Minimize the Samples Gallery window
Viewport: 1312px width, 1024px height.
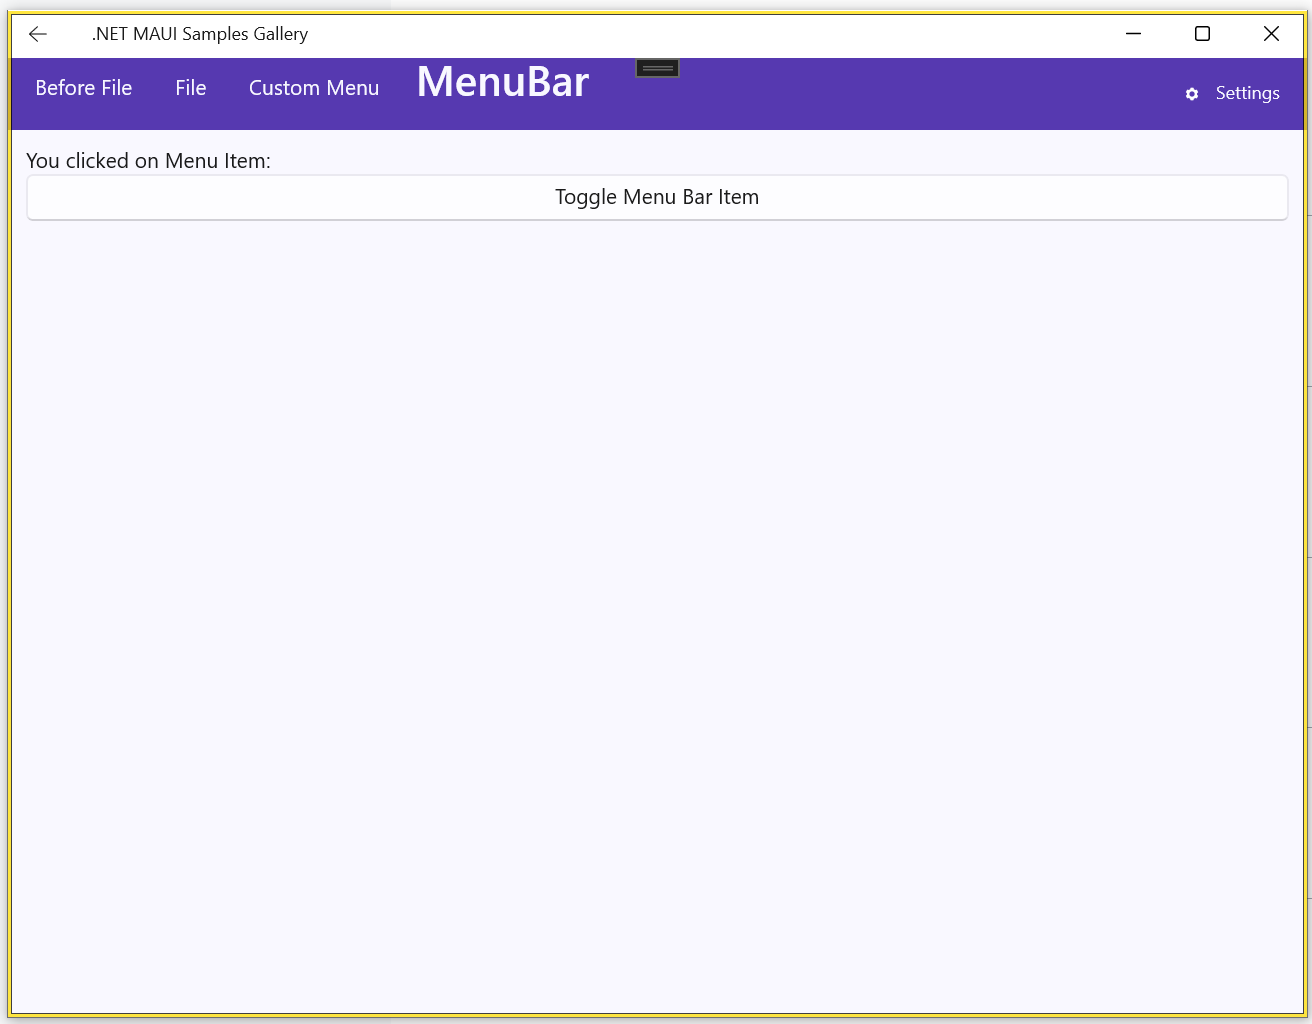pyautogui.click(x=1133, y=34)
